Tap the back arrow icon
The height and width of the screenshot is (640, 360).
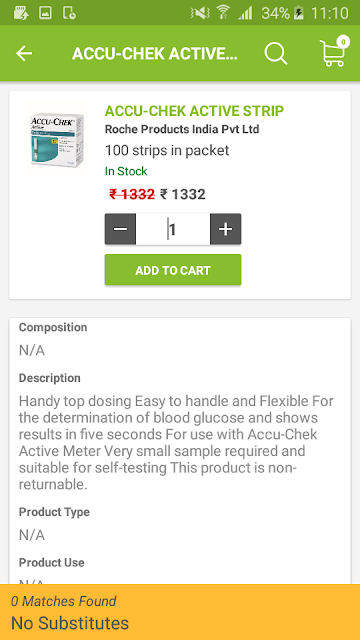point(24,53)
